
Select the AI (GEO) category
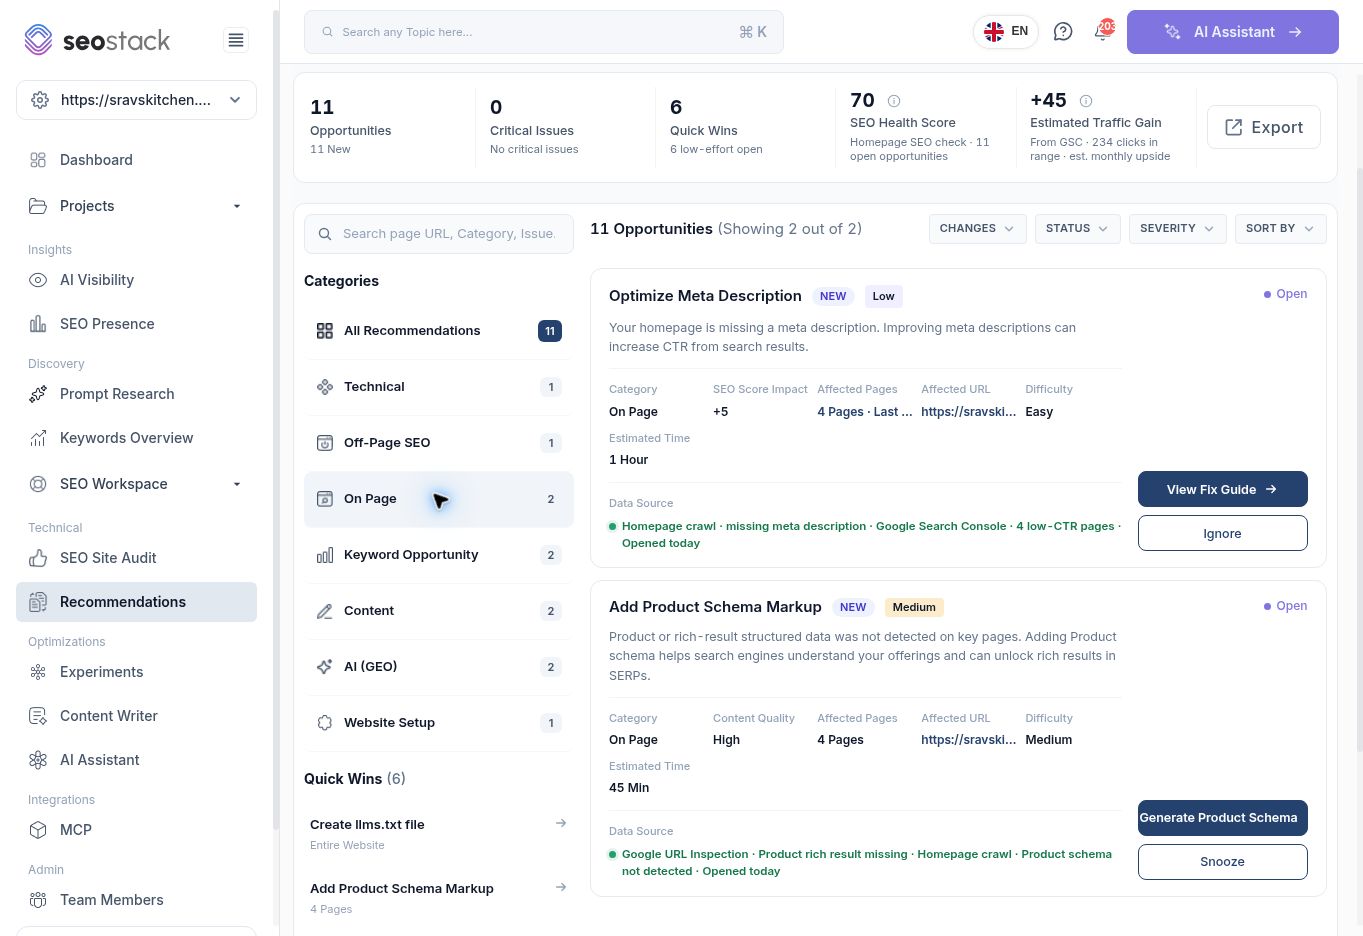pyautogui.click(x=439, y=667)
